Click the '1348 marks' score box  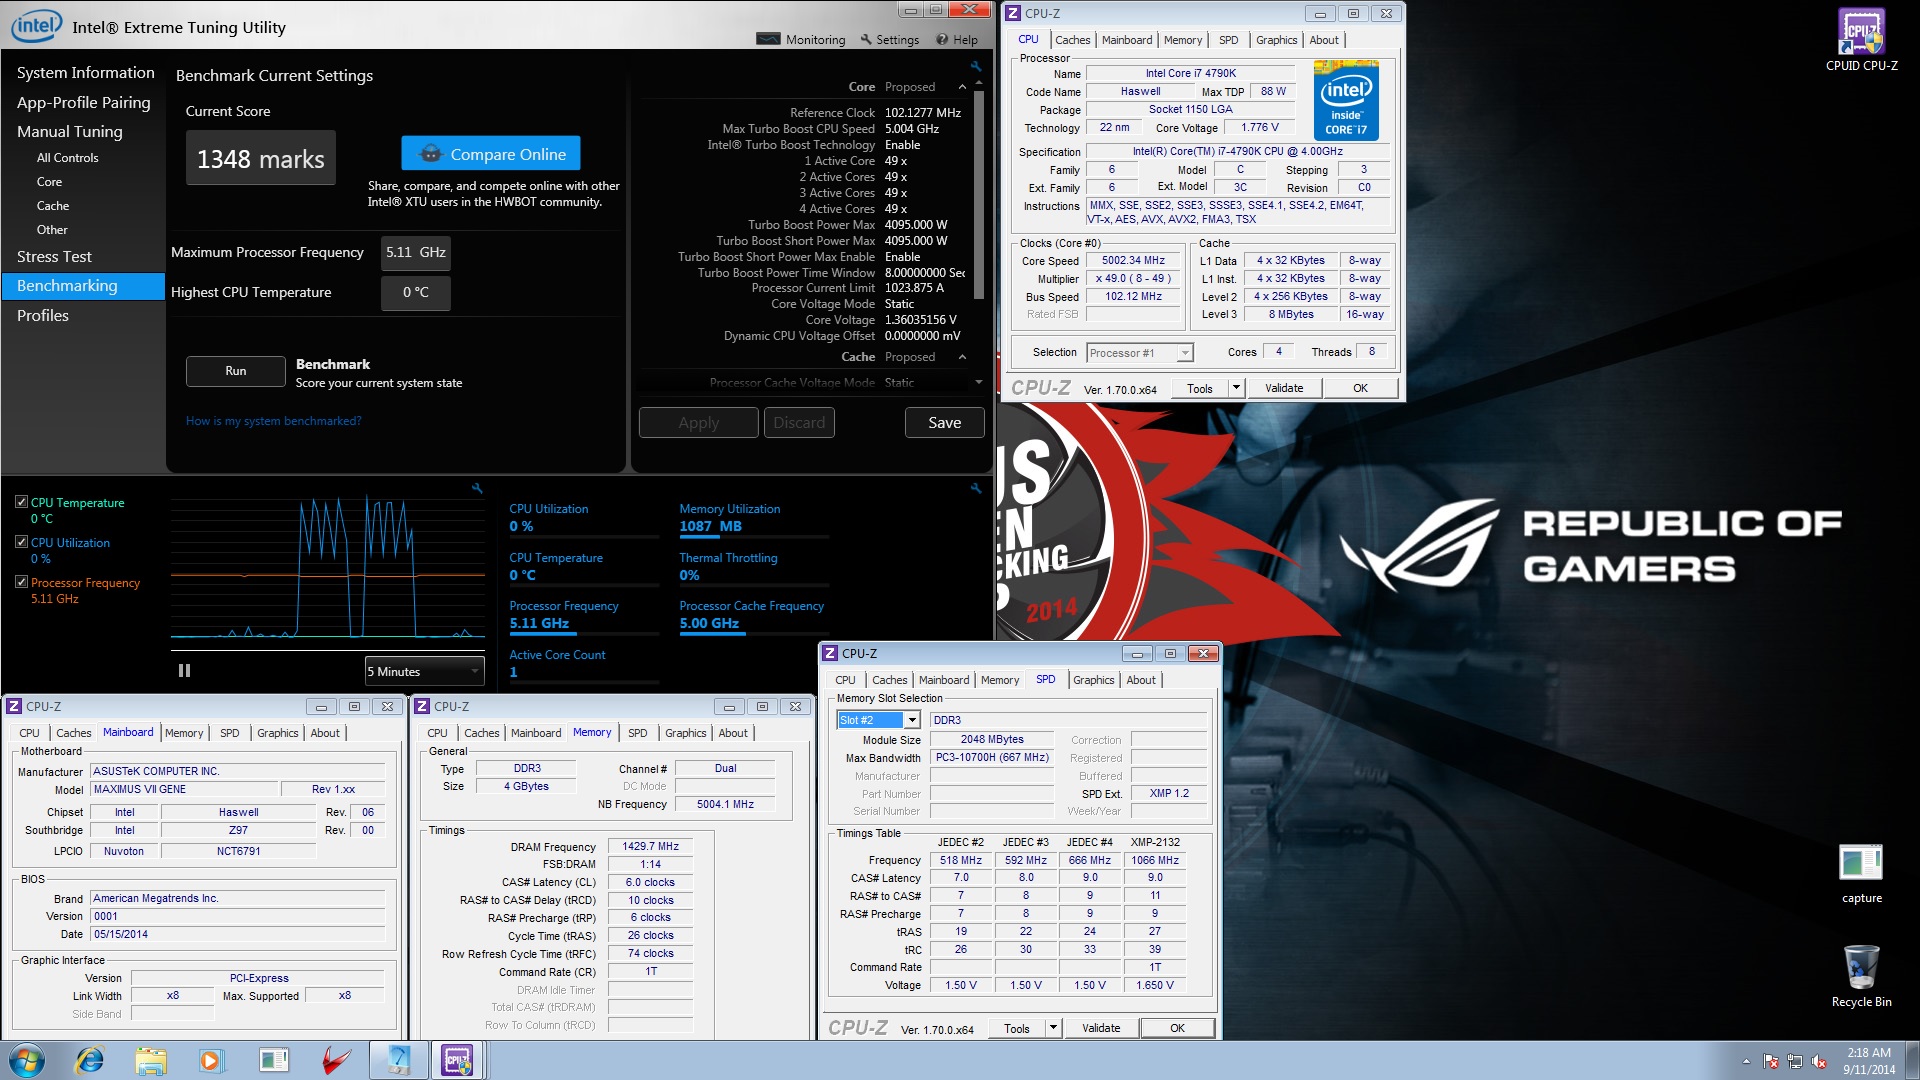[x=260, y=159]
